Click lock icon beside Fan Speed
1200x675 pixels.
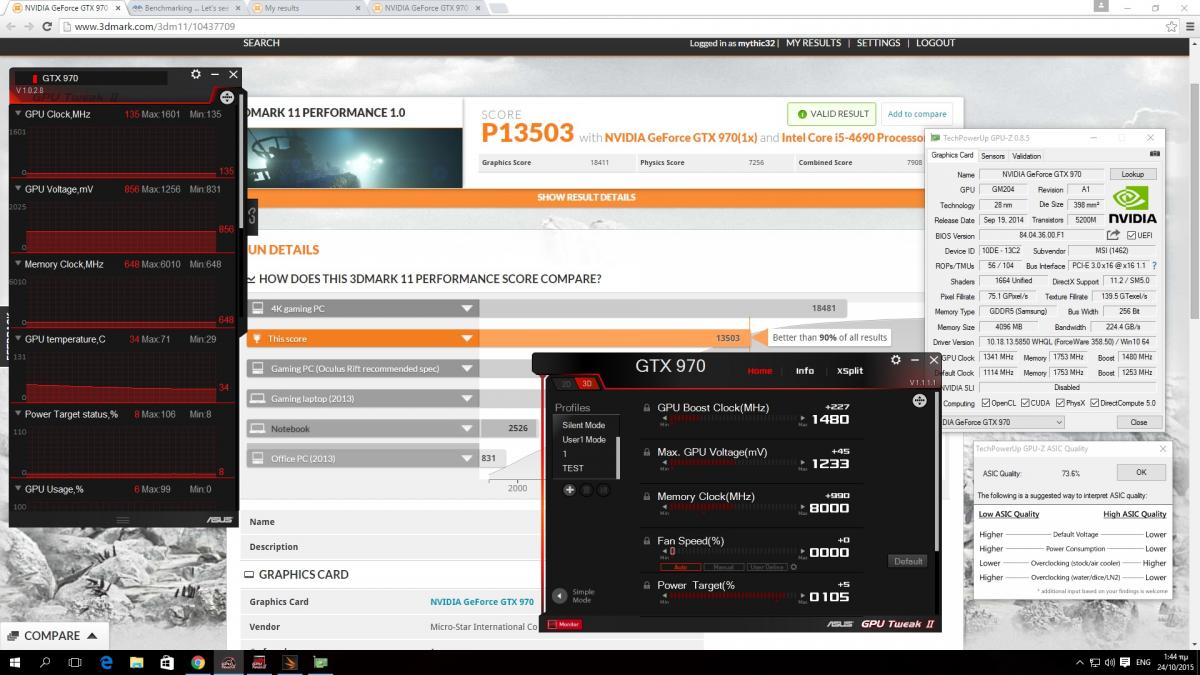[x=647, y=541]
